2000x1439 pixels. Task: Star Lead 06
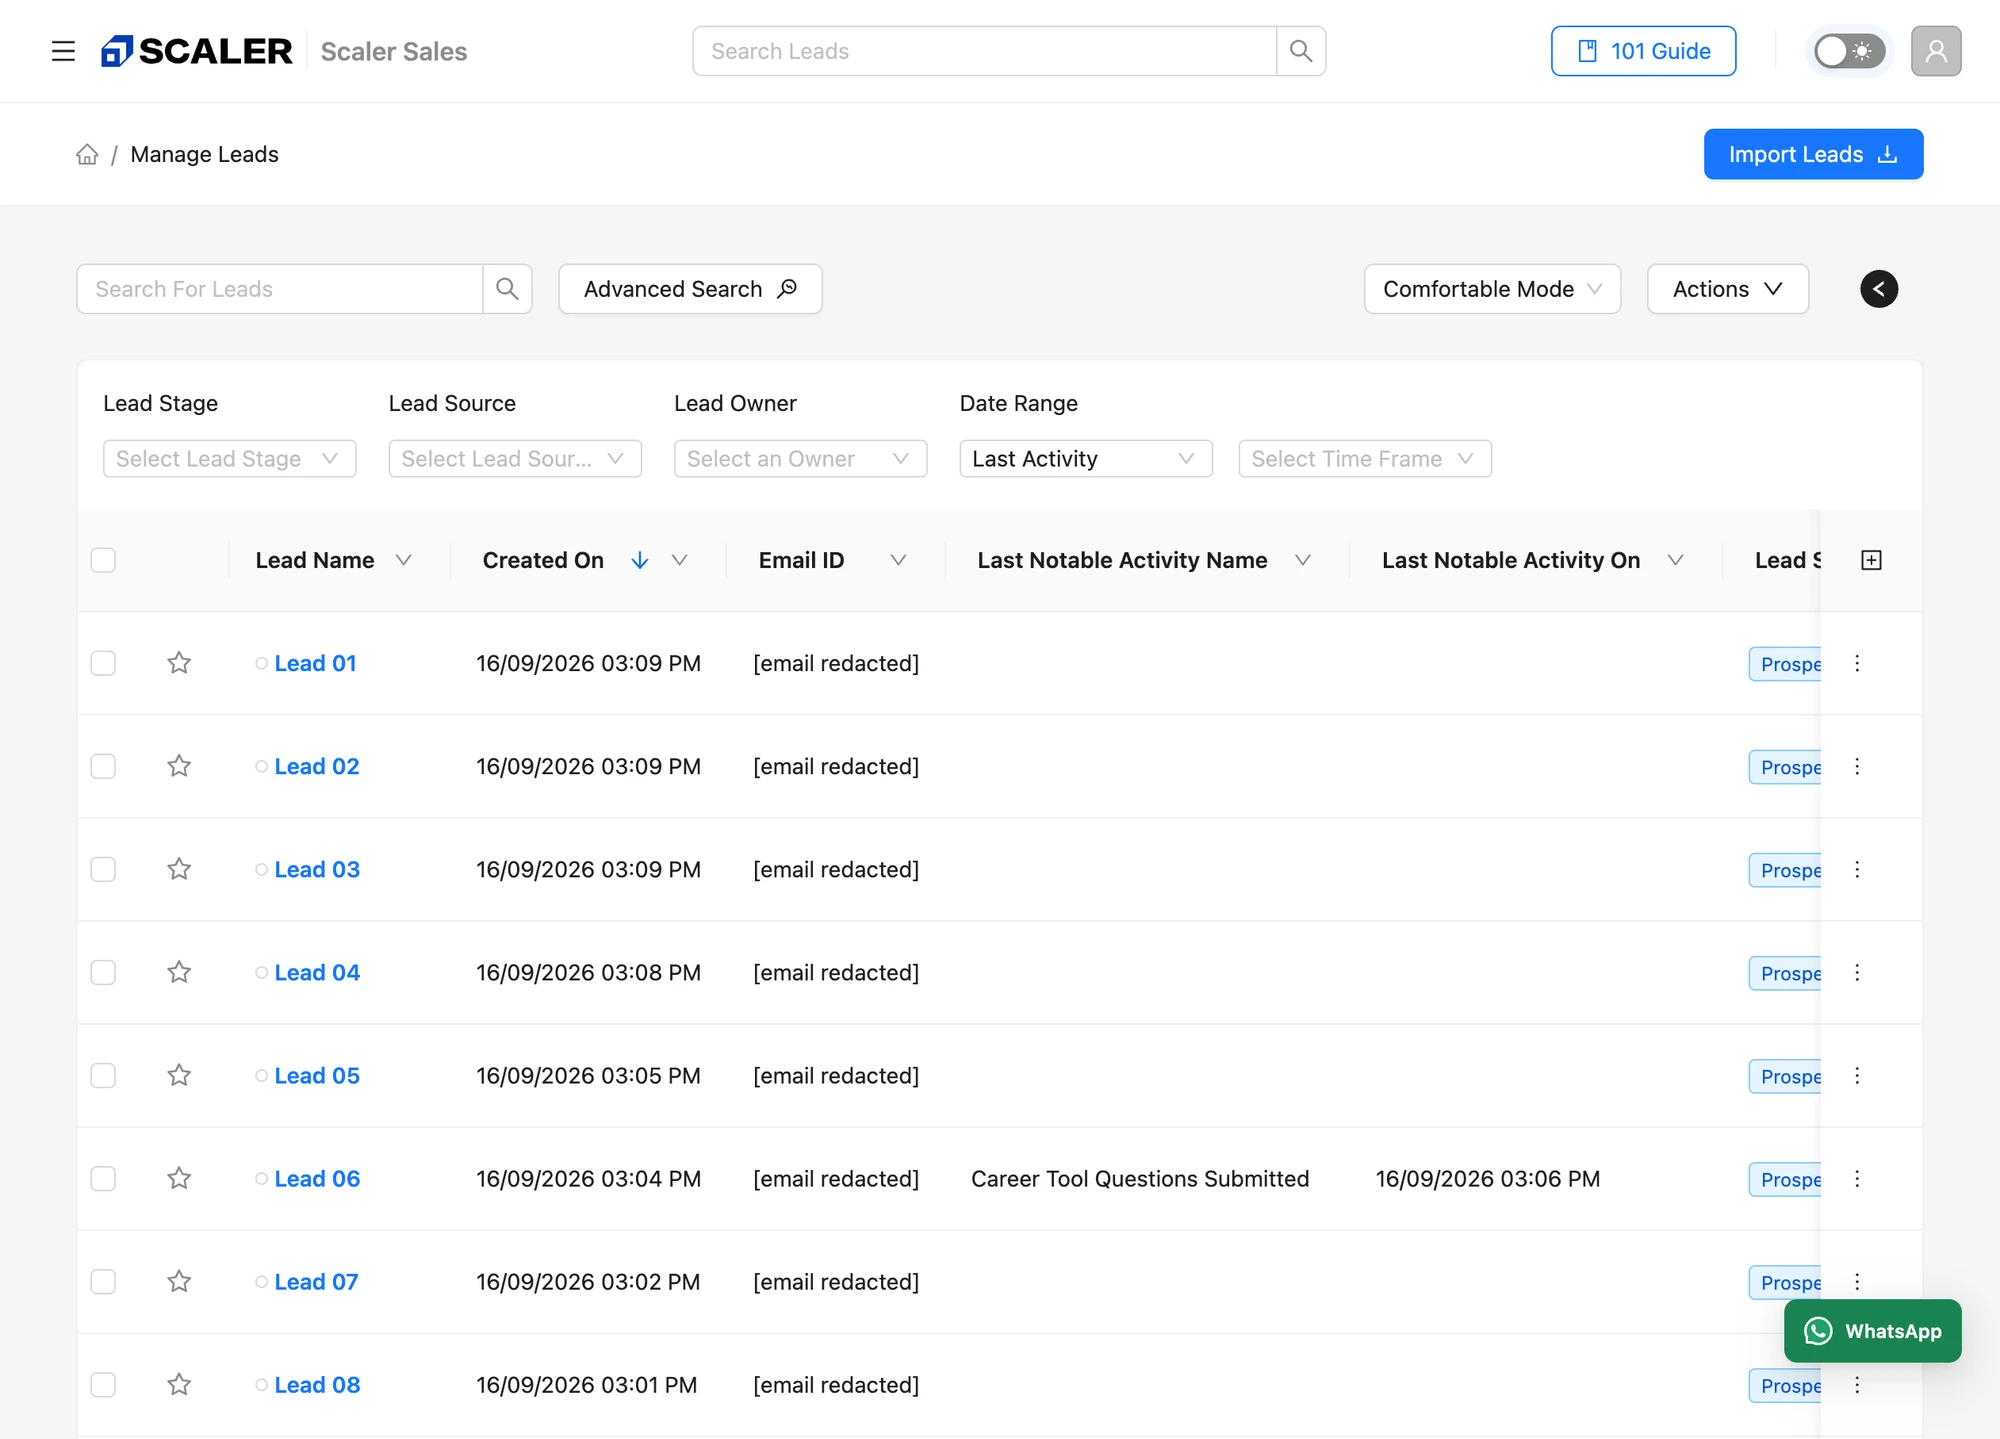pyautogui.click(x=179, y=1178)
